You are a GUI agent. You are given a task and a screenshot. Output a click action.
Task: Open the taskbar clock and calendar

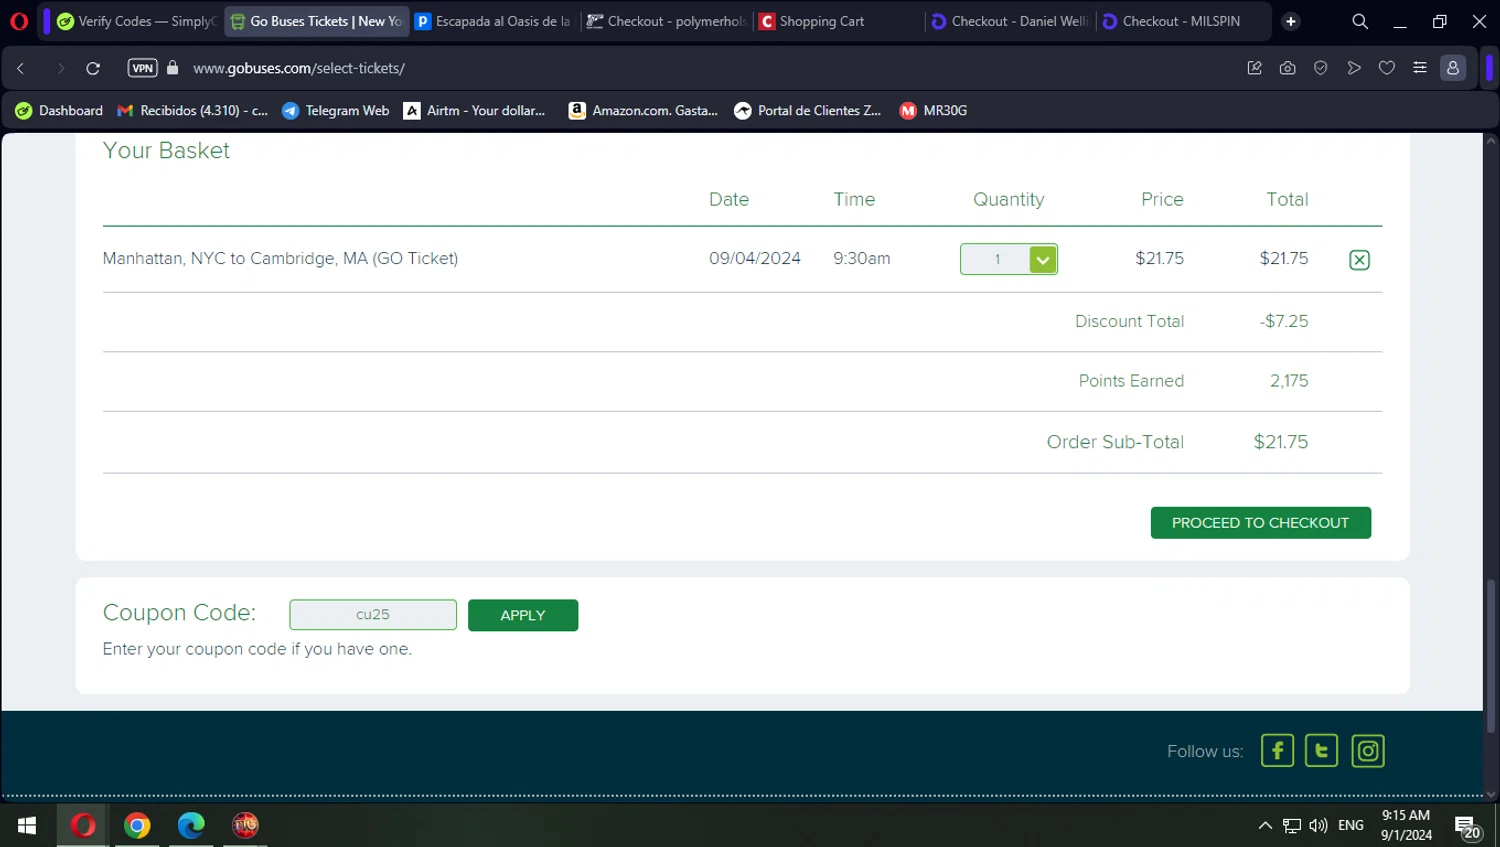coord(1406,825)
